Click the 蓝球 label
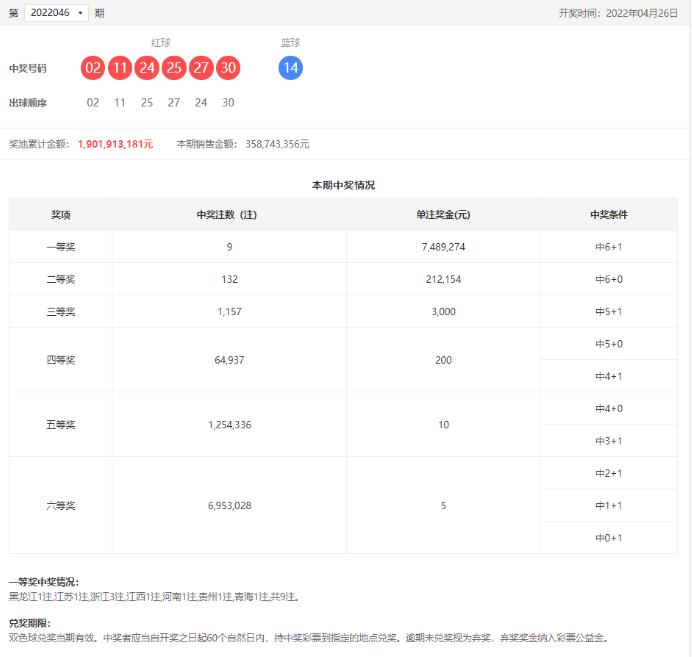Screen dimensions: 692x657 (291, 42)
